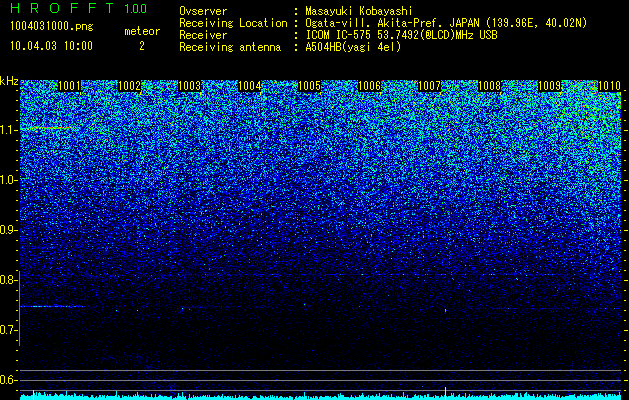Screen dimensions: 629x400
Task: Click the echo dot below the 1007 marker
Action: pyautogui.click(x=446, y=310)
